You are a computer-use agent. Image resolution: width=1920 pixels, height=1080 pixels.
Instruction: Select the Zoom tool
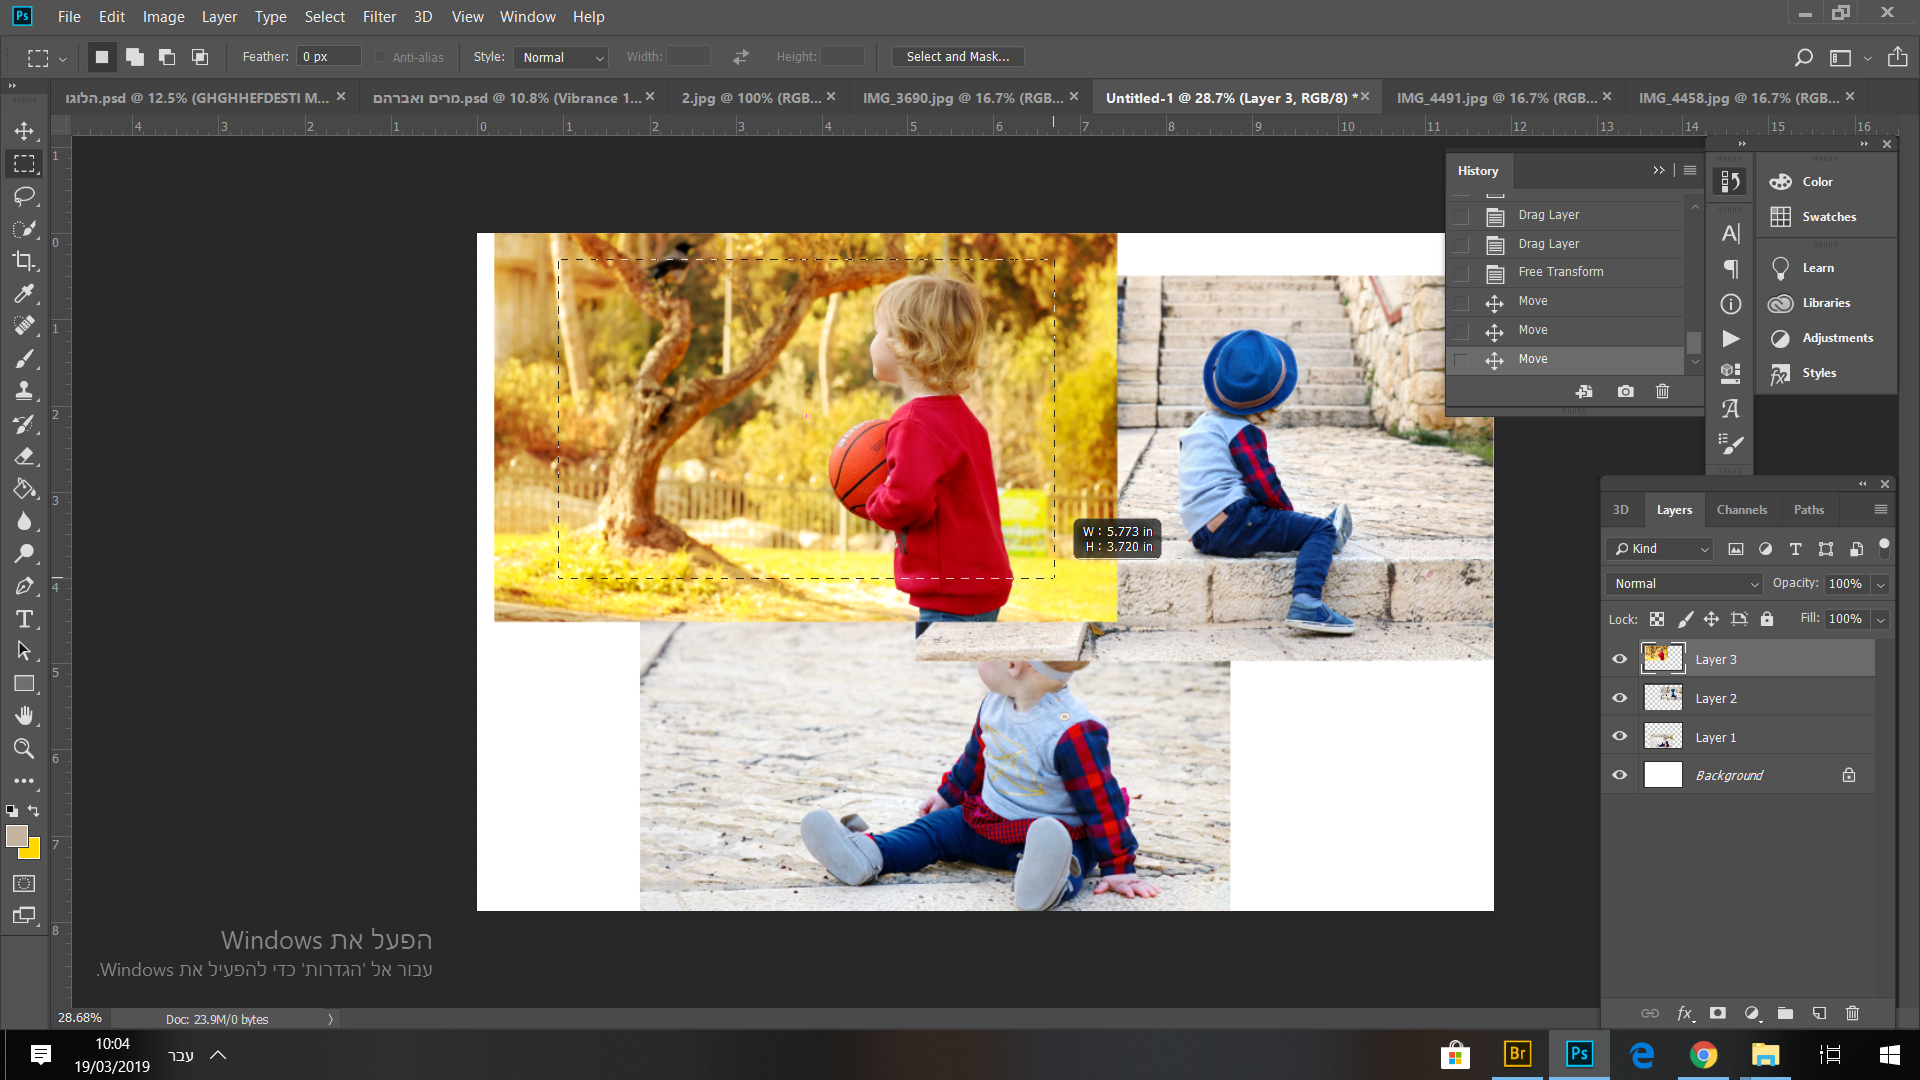coord(24,748)
